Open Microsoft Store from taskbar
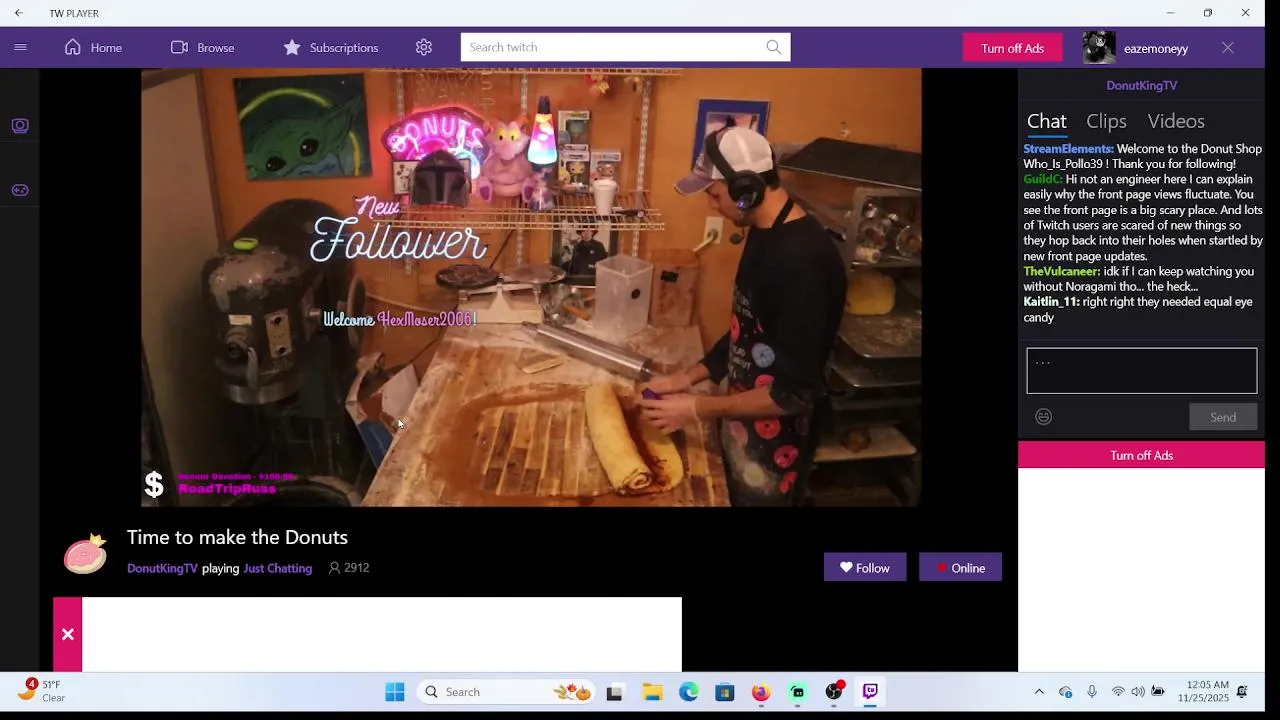 point(725,692)
